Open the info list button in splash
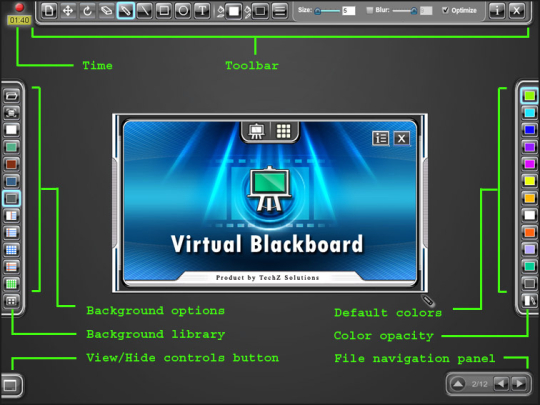Image resolution: width=540 pixels, height=405 pixels. pos(381,138)
